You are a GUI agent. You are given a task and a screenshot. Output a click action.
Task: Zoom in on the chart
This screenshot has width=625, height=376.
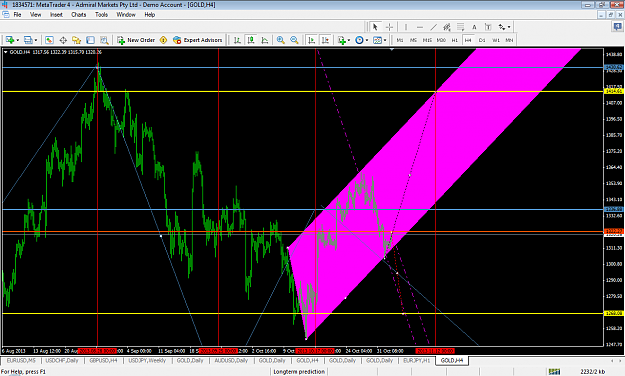[281, 40]
